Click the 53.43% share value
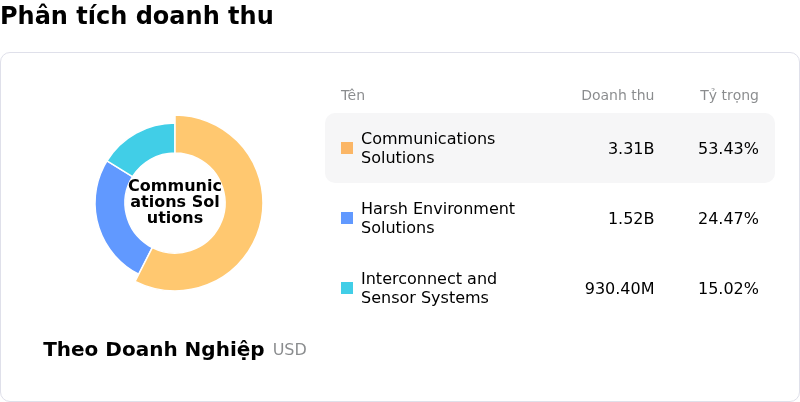Viewport: 800px width, 402px height. click(728, 149)
